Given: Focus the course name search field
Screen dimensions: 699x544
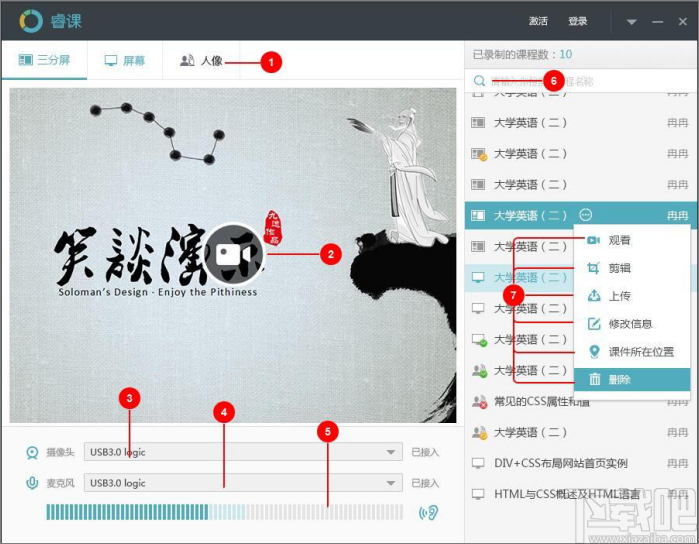Looking at the screenshot, I should (x=580, y=81).
